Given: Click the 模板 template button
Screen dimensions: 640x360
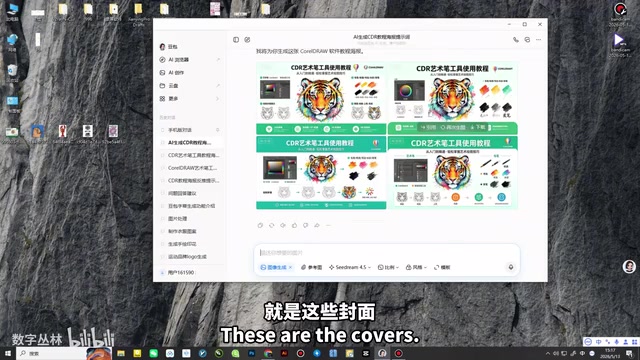Looking at the screenshot, I should coord(442,267).
